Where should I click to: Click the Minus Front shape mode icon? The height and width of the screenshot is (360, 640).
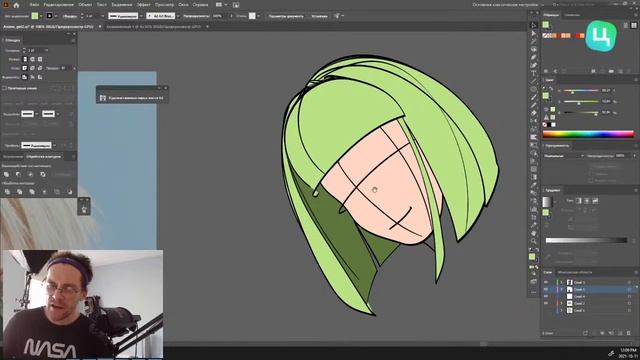click(x=18, y=174)
